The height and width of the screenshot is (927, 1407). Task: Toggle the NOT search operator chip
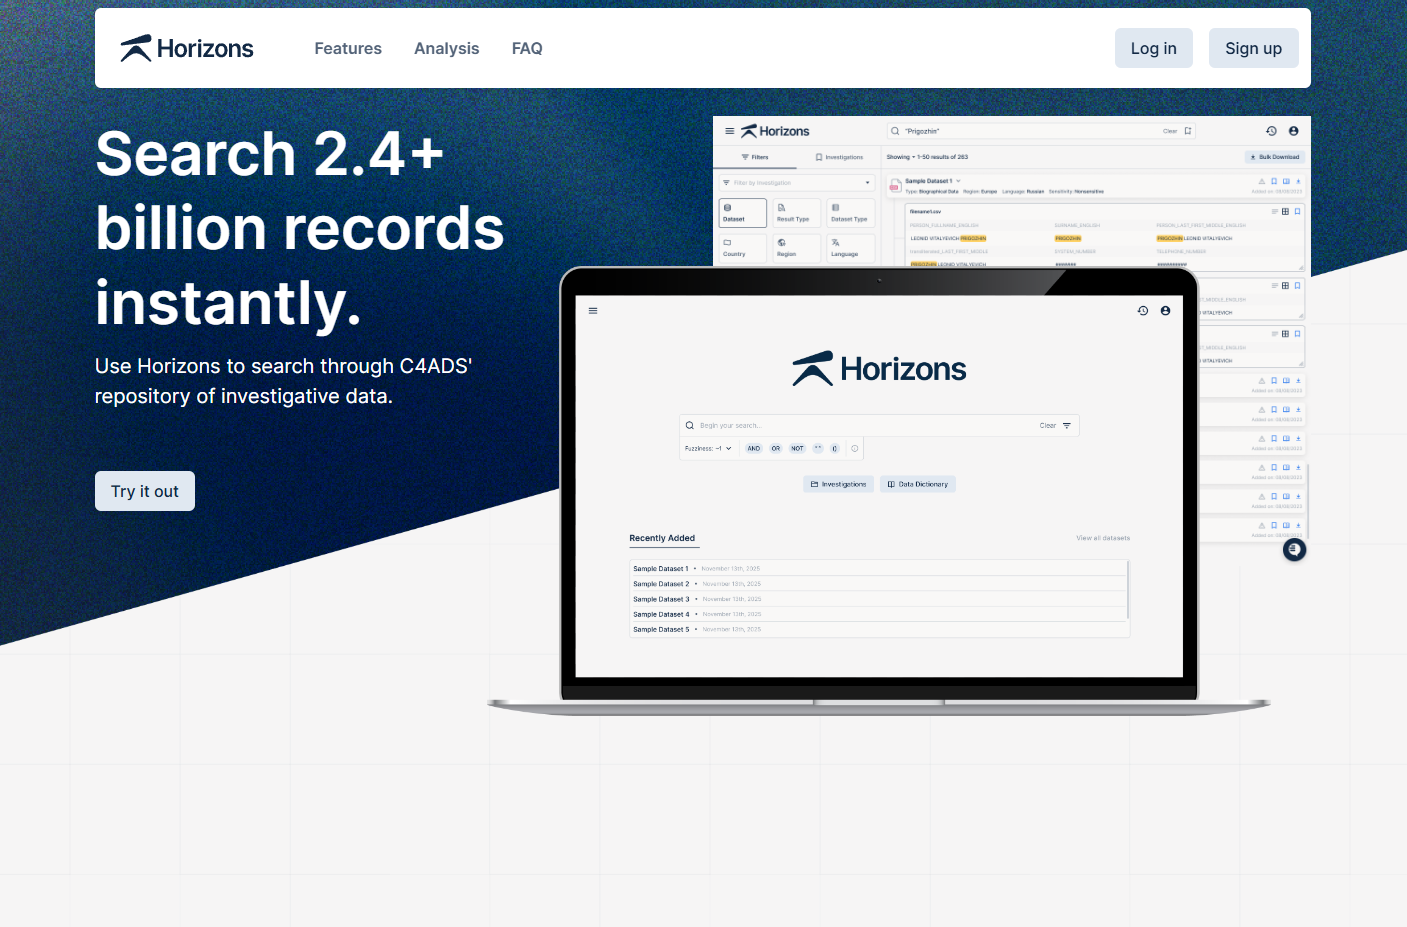797,448
